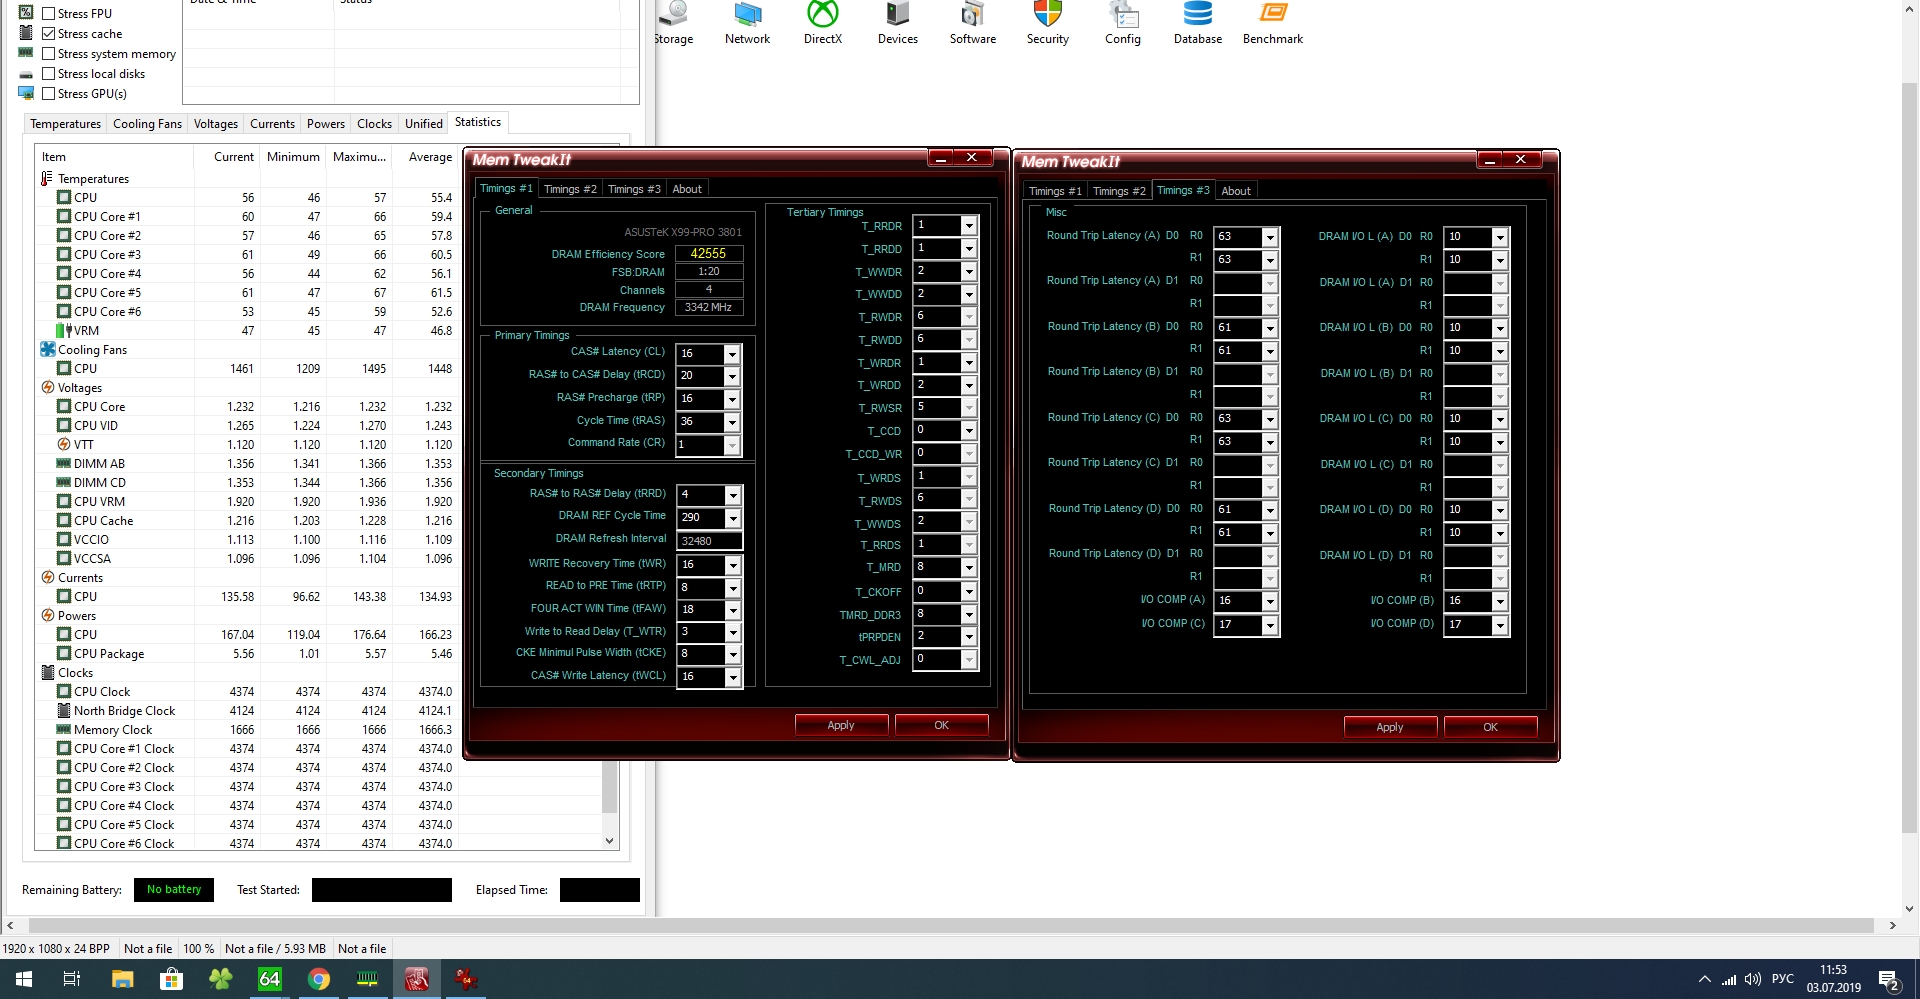Switch to the Cooling Fans tab

tap(147, 124)
